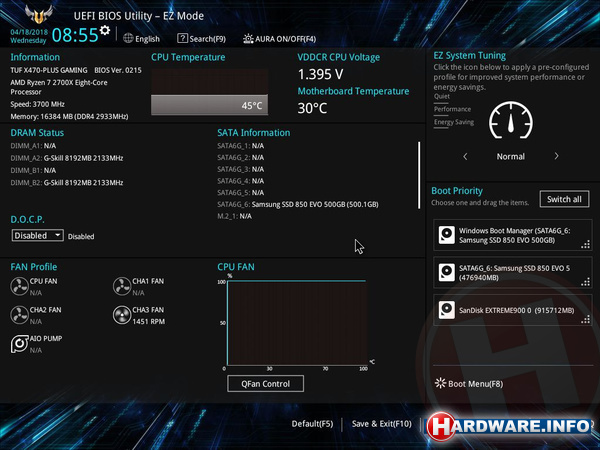Image resolution: width=600 pixels, height=450 pixels.
Task: Click the 1.395 V voltage value
Action: (x=320, y=74)
